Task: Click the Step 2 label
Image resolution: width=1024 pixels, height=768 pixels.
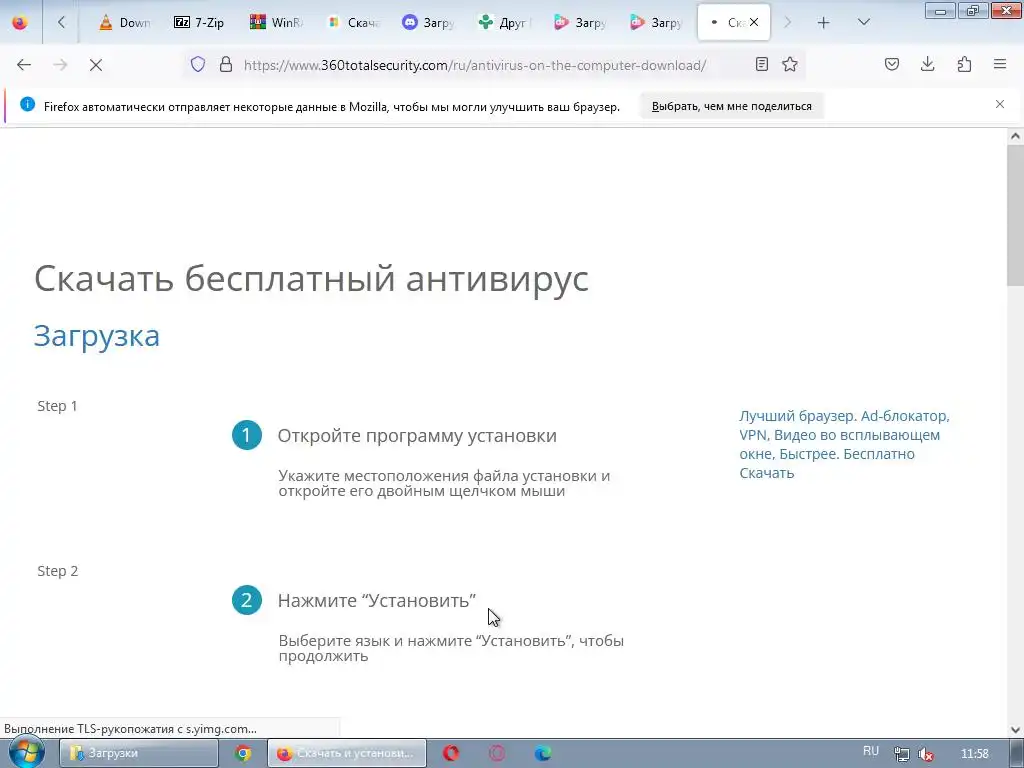Action: [57, 571]
